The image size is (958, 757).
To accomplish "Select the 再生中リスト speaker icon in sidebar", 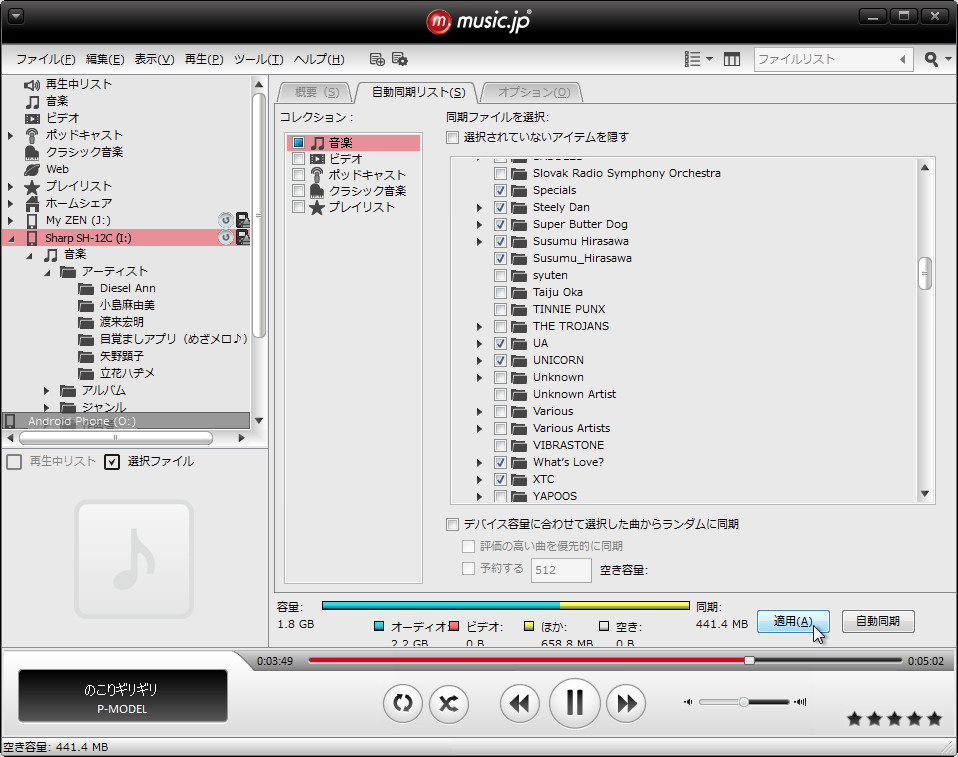I will pyautogui.click(x=32, y=85).
